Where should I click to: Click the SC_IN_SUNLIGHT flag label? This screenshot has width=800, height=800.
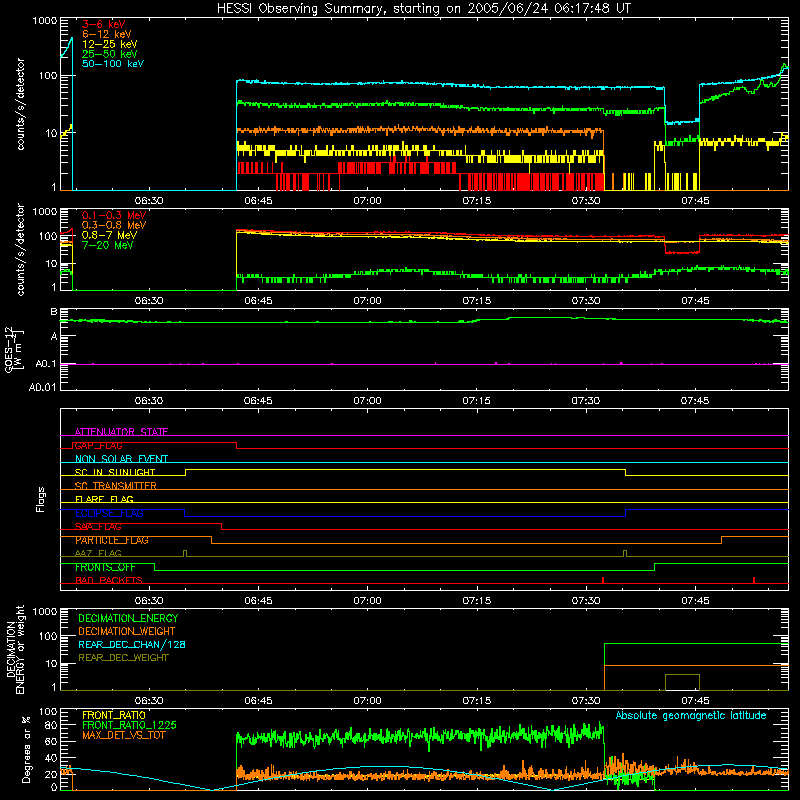(115, 472)
